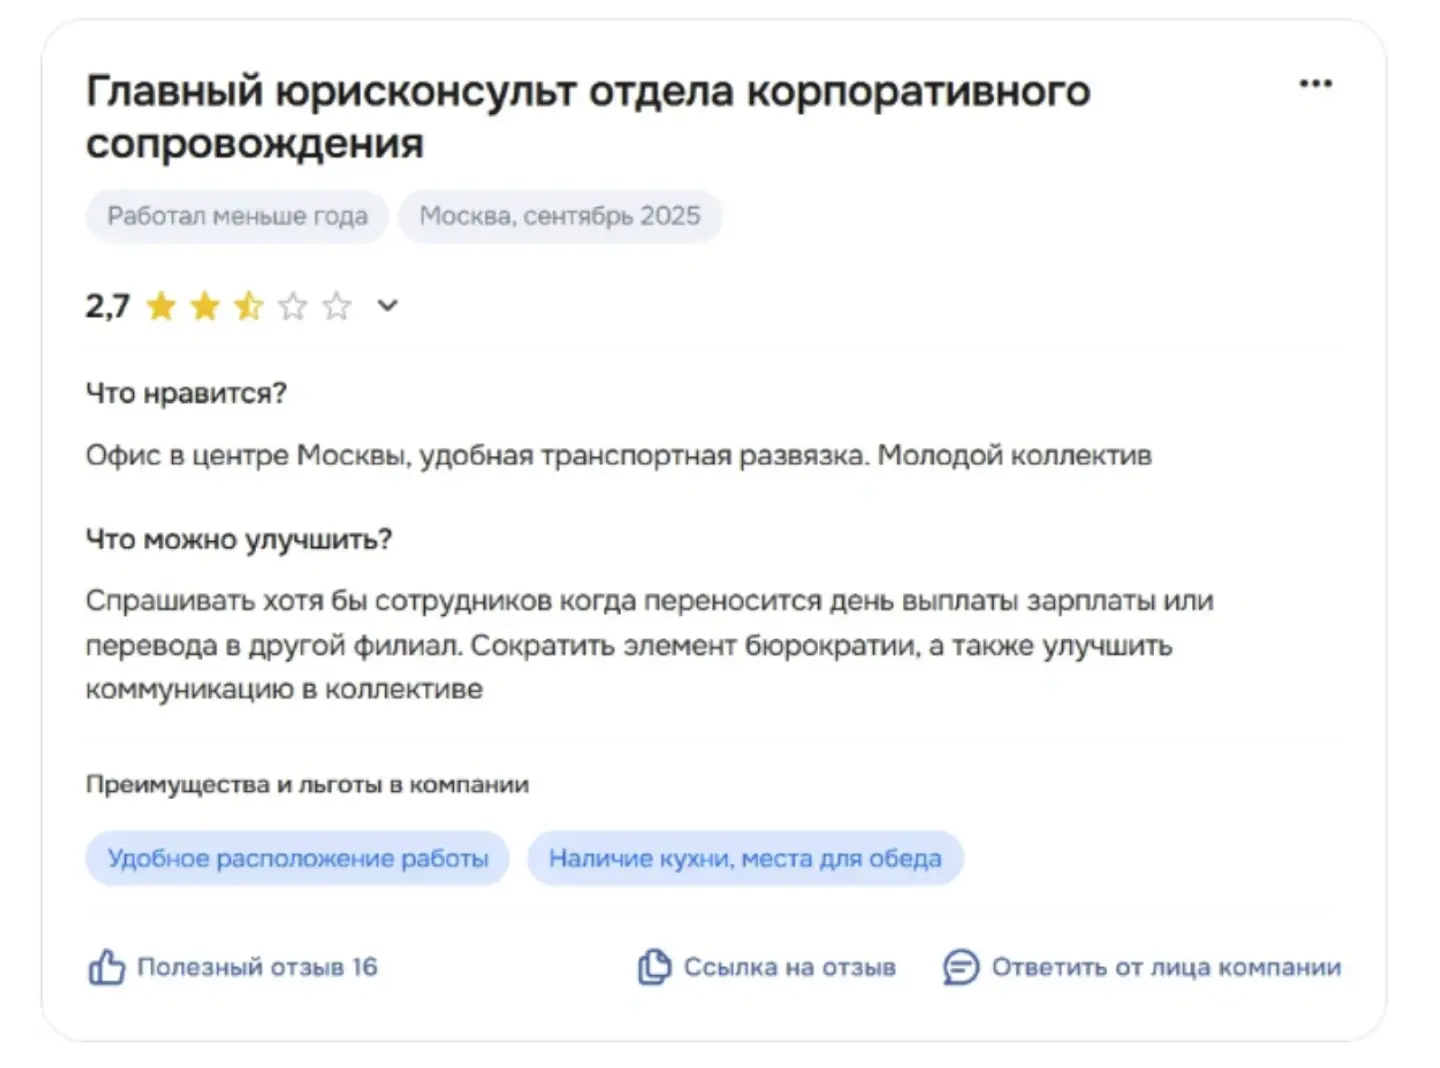Click the half-filled third star

tap(249, 306)
